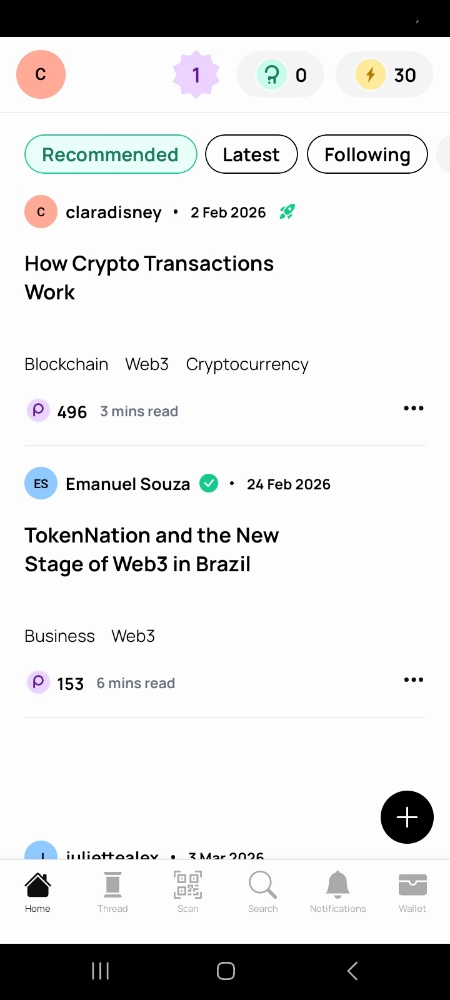Image resolution: width=450 pixels, height=1000 pixels.
Task: Tap the green rocket boost icon
Action: 287,212
